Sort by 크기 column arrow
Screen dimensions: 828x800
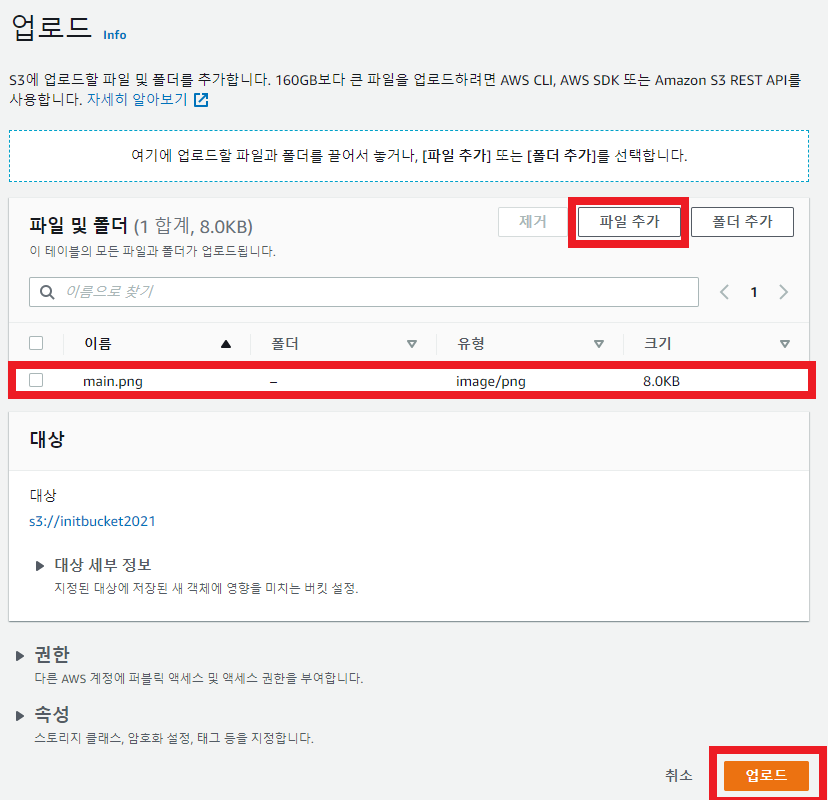[x=785, y=344]
